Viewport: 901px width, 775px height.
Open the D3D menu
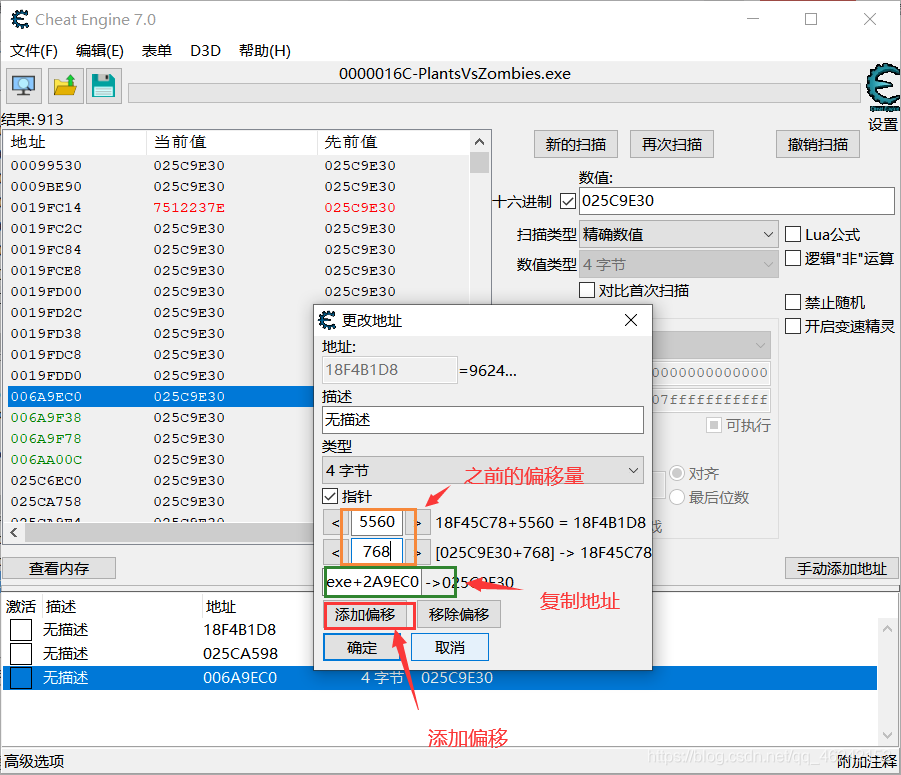coord(206,51)
